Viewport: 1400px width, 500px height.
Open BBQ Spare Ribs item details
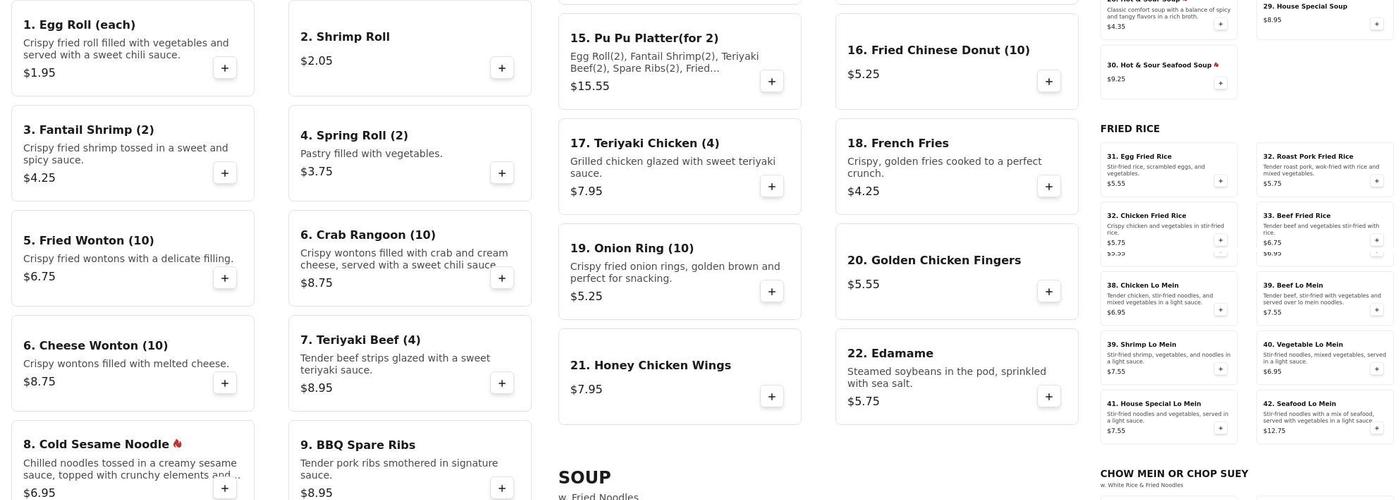point(357,445)
